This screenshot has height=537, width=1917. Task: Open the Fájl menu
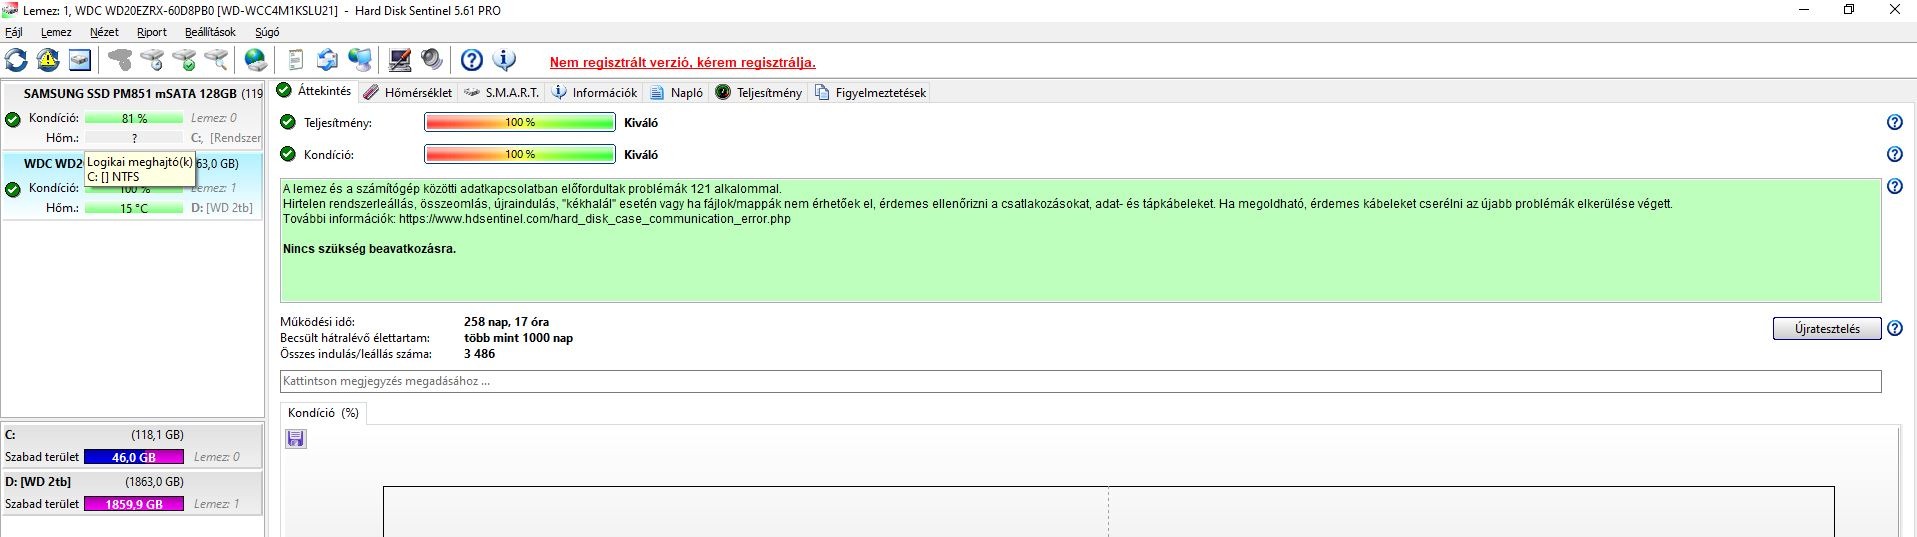14,32
